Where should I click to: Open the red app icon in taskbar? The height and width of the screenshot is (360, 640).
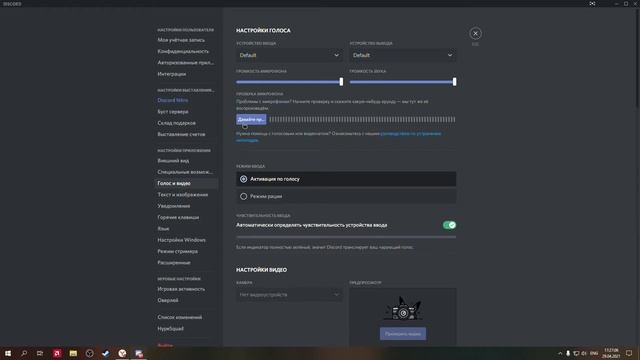click(57, 353)
